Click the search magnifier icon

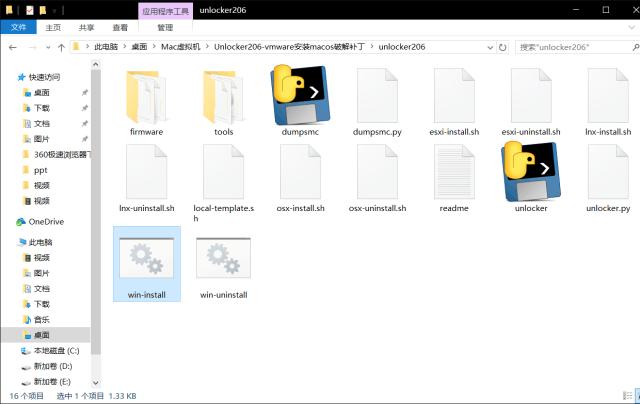click(x=636, y=47)
